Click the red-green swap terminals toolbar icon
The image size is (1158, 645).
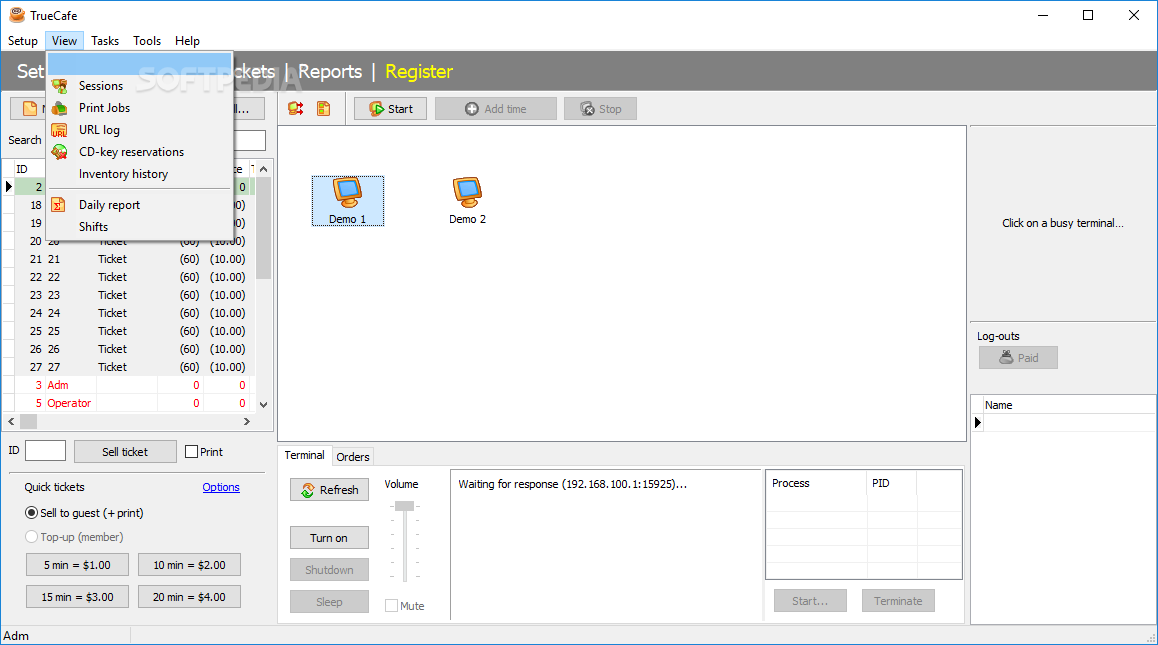point(296,109)
